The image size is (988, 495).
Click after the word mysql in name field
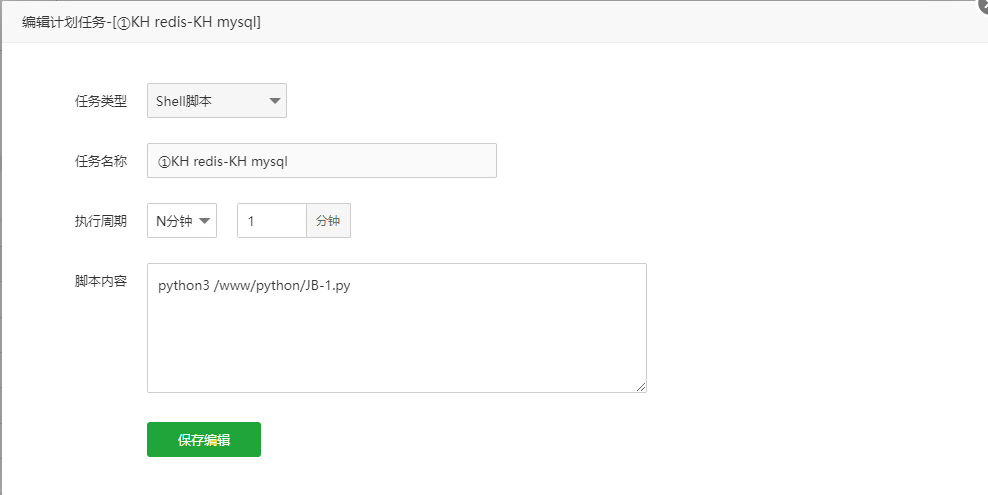coord(290,162)
